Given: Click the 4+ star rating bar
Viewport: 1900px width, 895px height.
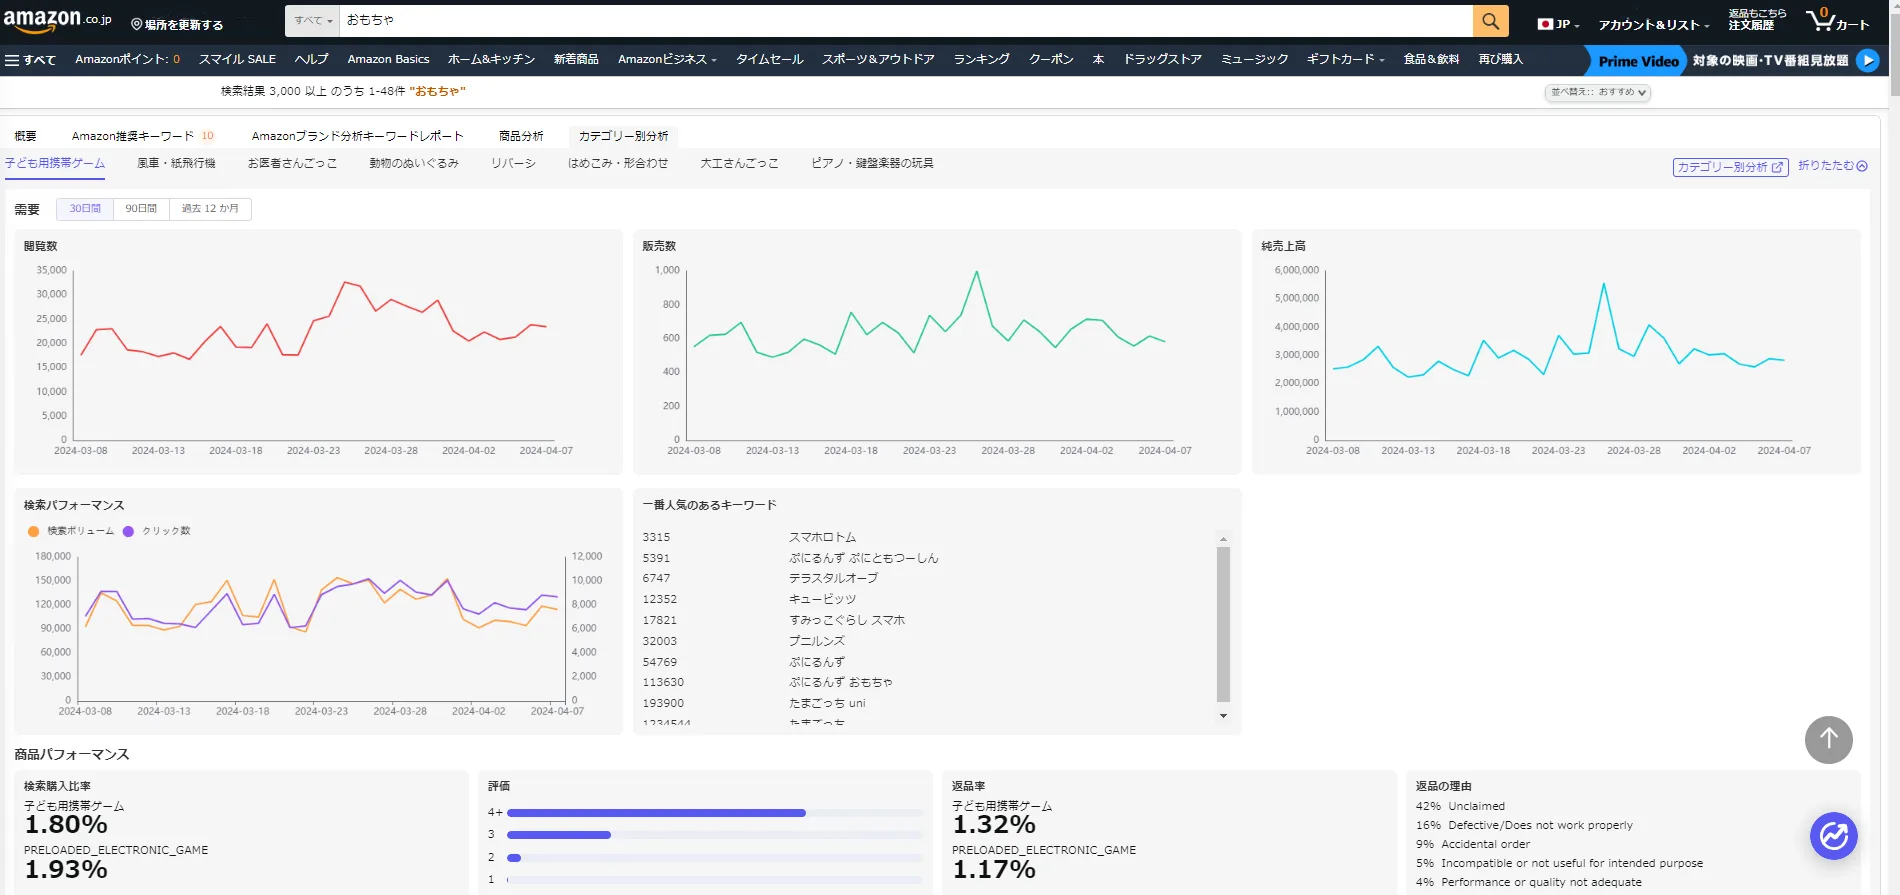Looking at the screenshot, I should pyautogui.click(x=714, y=813).
